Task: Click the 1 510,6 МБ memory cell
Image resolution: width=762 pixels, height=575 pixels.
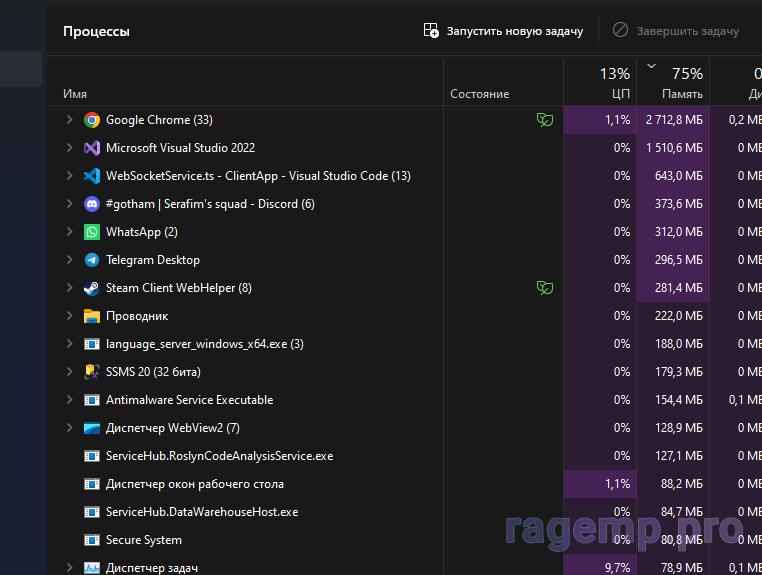Action: [674, 148]
